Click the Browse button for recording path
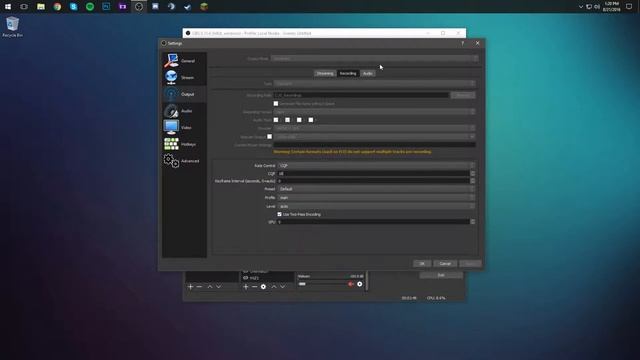This screenshot has height=360, width=640. 463,95
